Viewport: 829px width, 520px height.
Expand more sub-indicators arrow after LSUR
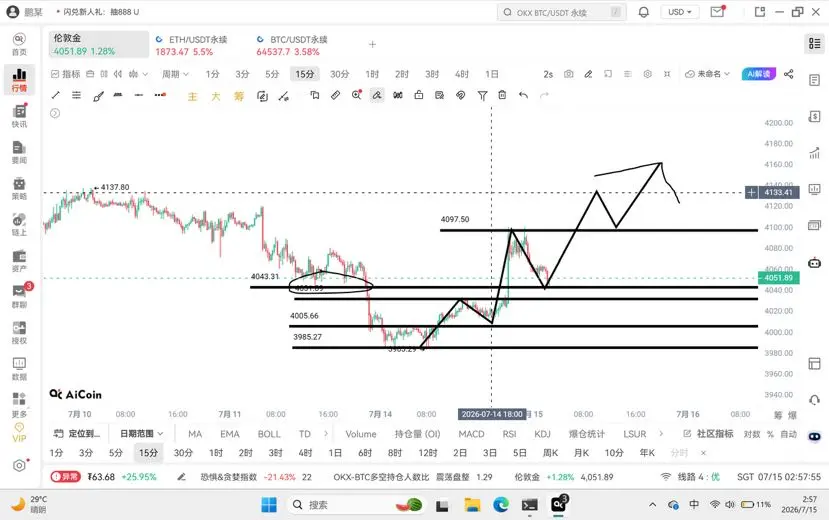click(661, 433)
